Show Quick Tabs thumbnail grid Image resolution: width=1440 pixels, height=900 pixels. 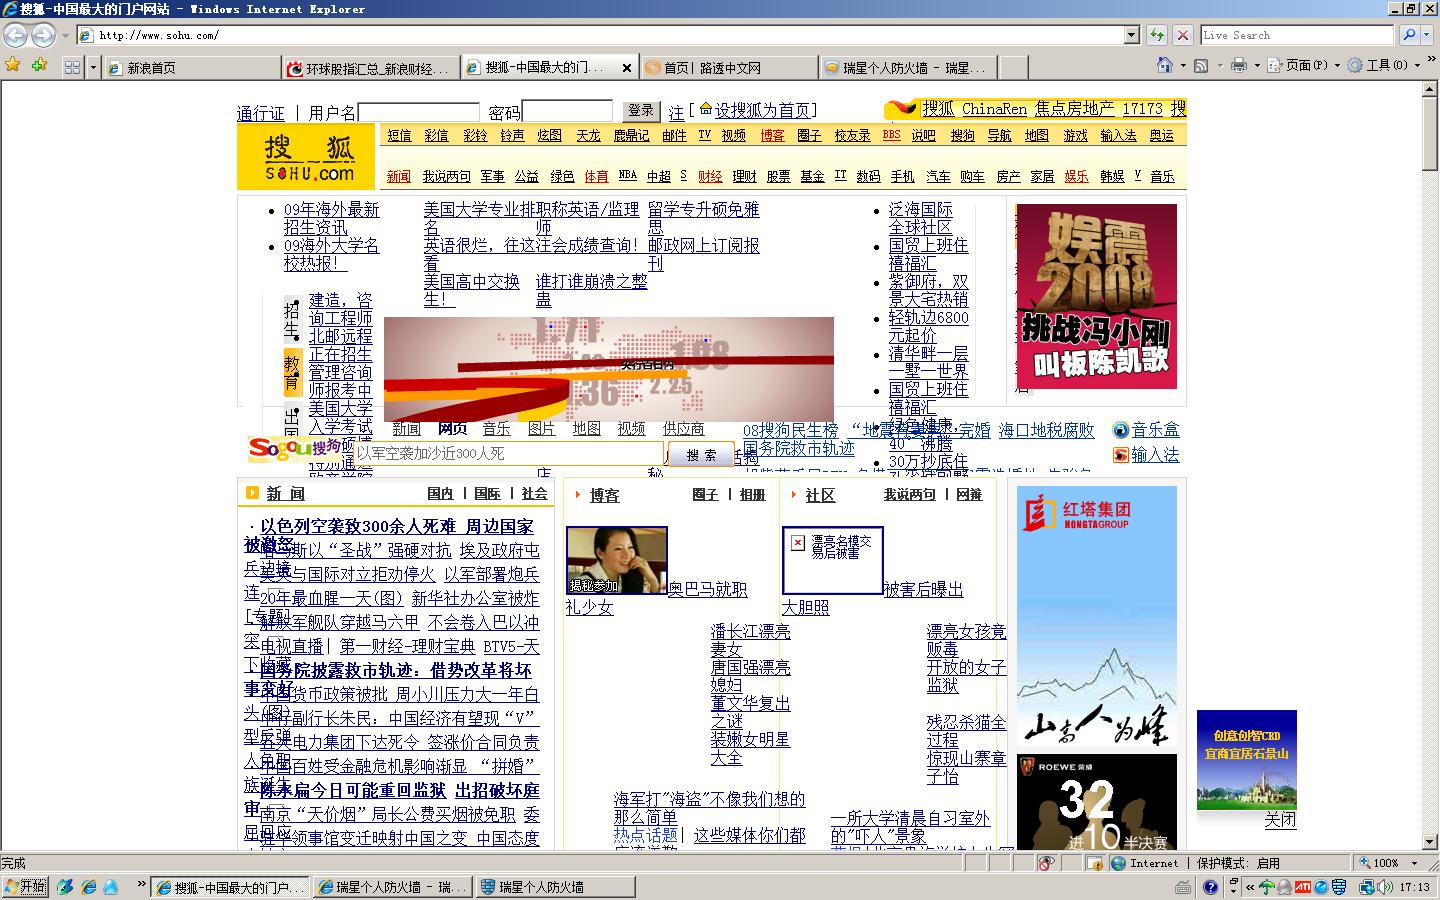[72, 67]
